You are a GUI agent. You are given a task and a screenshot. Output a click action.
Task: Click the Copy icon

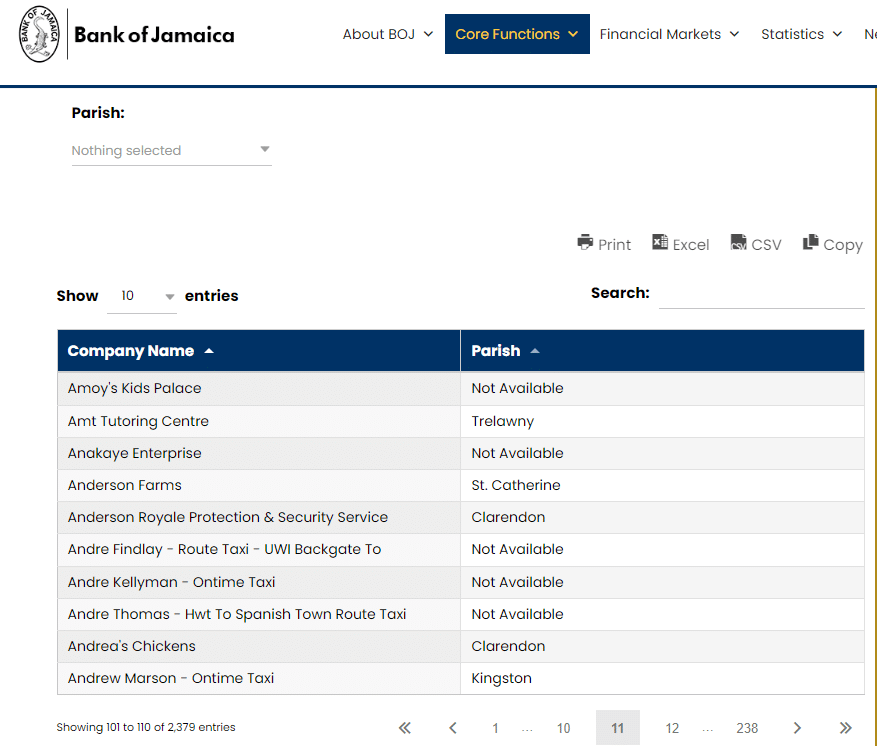click(x=811, y=243)
